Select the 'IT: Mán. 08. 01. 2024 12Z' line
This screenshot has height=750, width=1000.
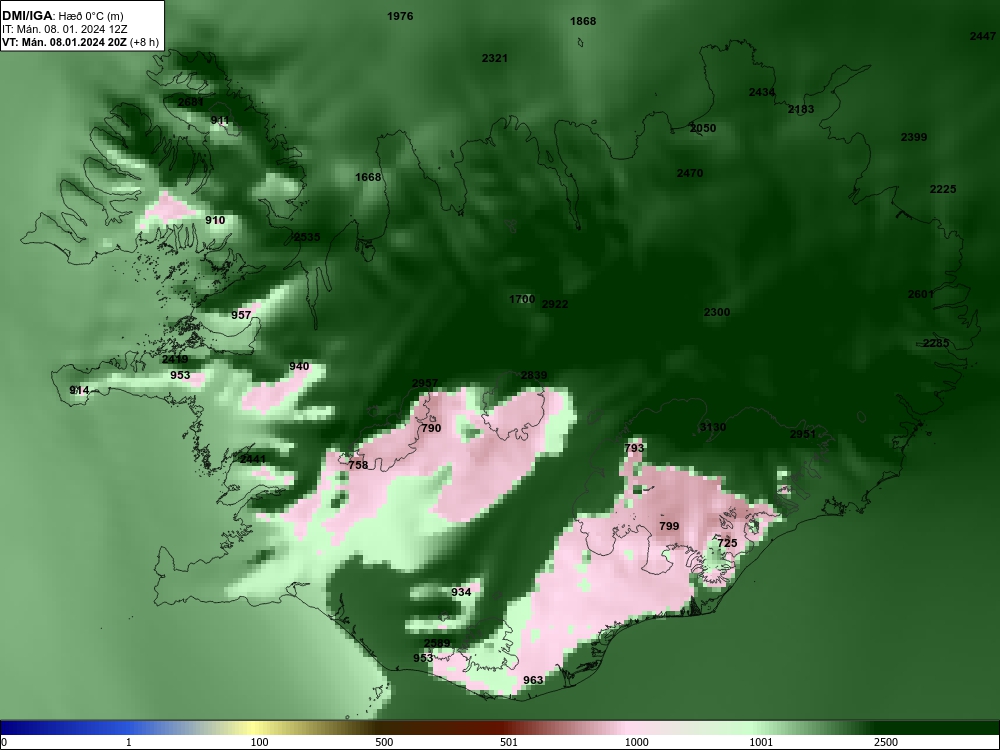pyautogui.click(x=64, y=29)
